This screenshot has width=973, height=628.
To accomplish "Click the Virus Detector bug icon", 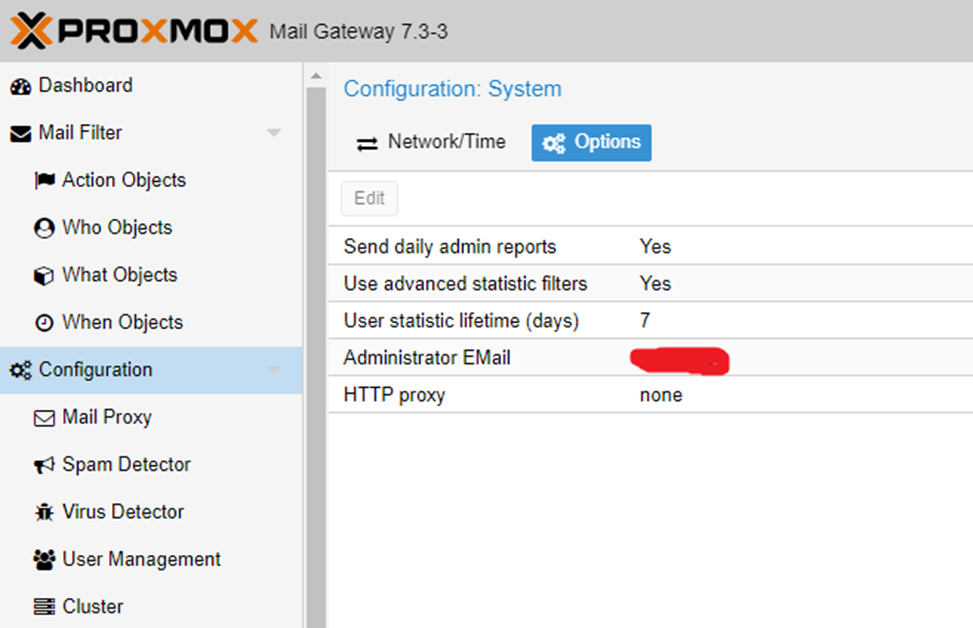I will click(44, 512).
